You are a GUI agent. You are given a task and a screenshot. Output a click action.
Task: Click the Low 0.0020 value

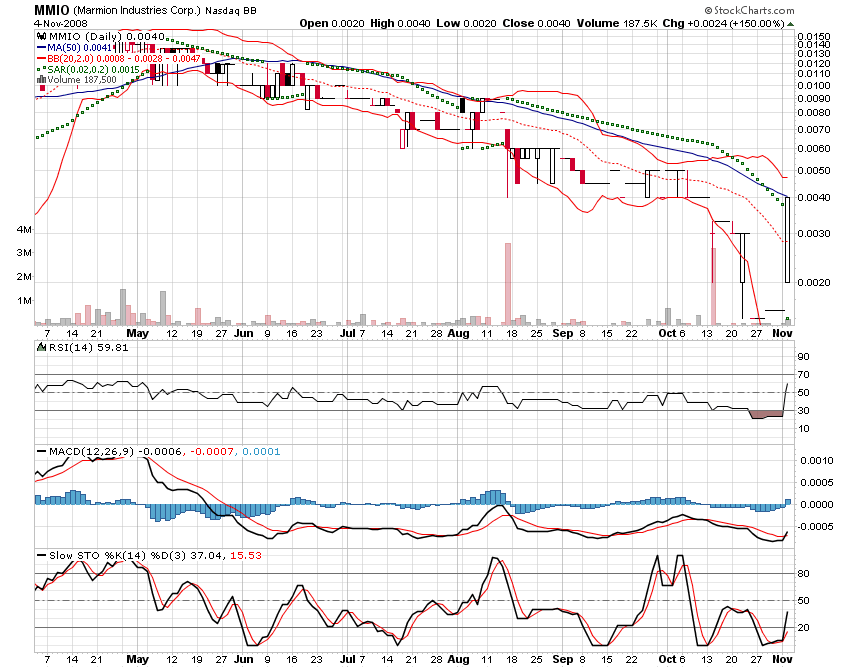[466, 23]
